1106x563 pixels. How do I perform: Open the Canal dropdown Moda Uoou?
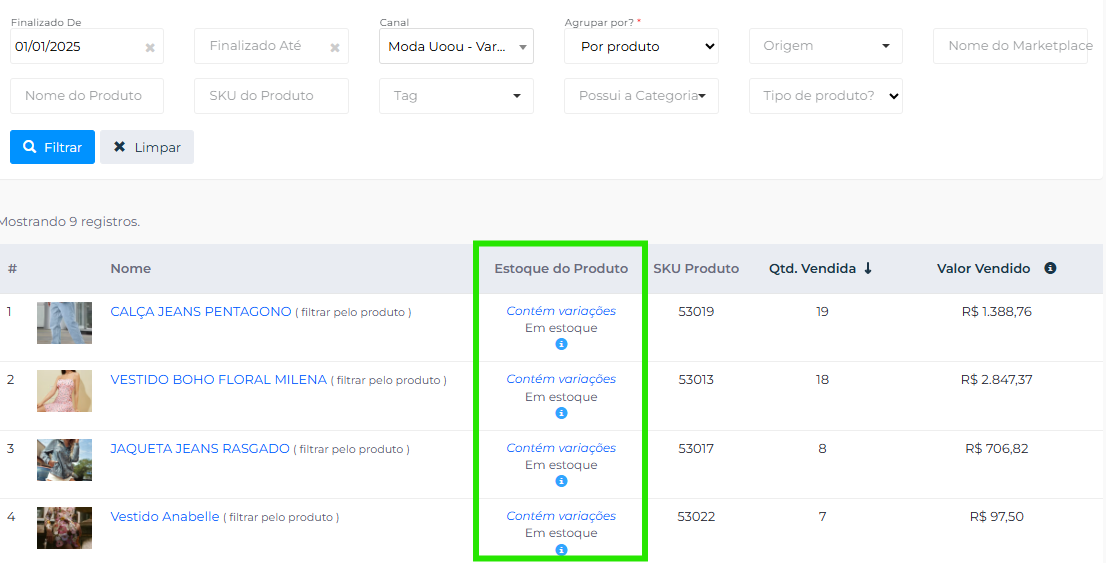456,46
